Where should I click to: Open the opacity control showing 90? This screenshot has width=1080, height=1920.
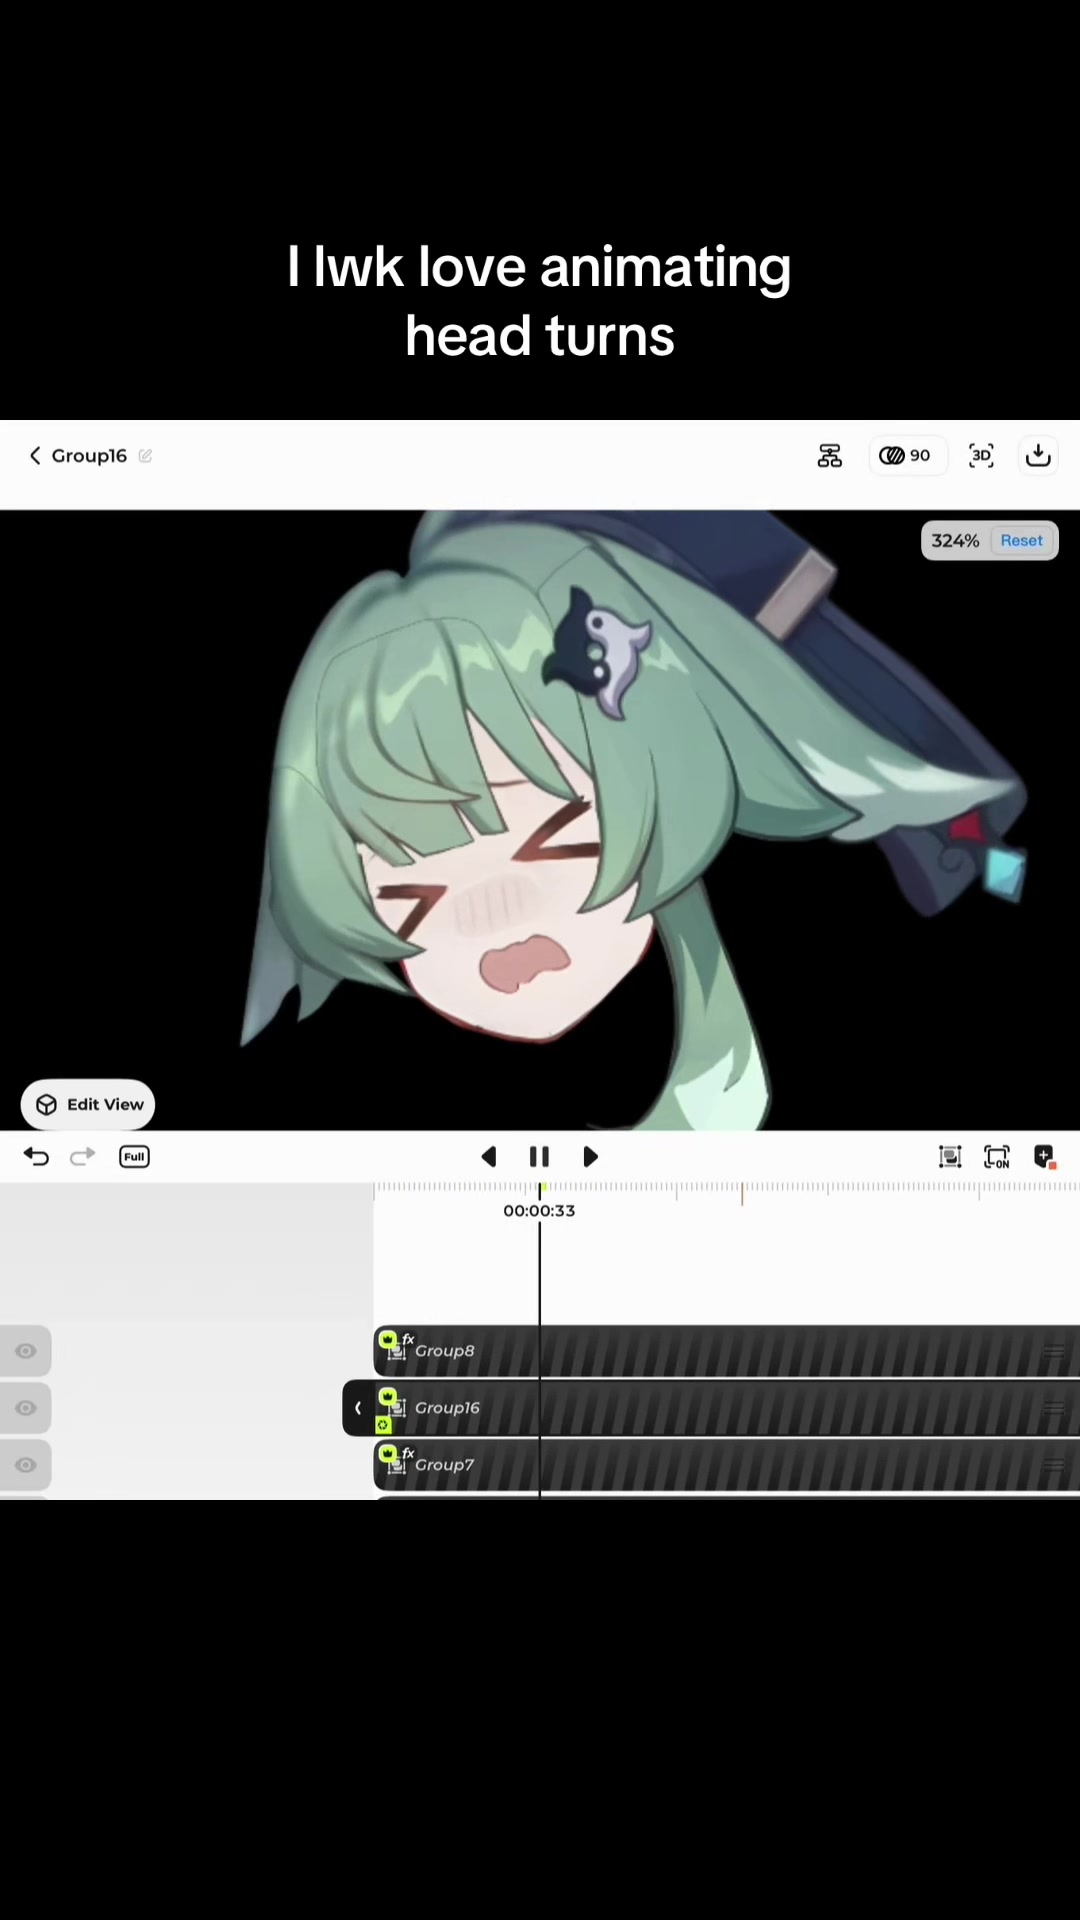click(906, 456)
